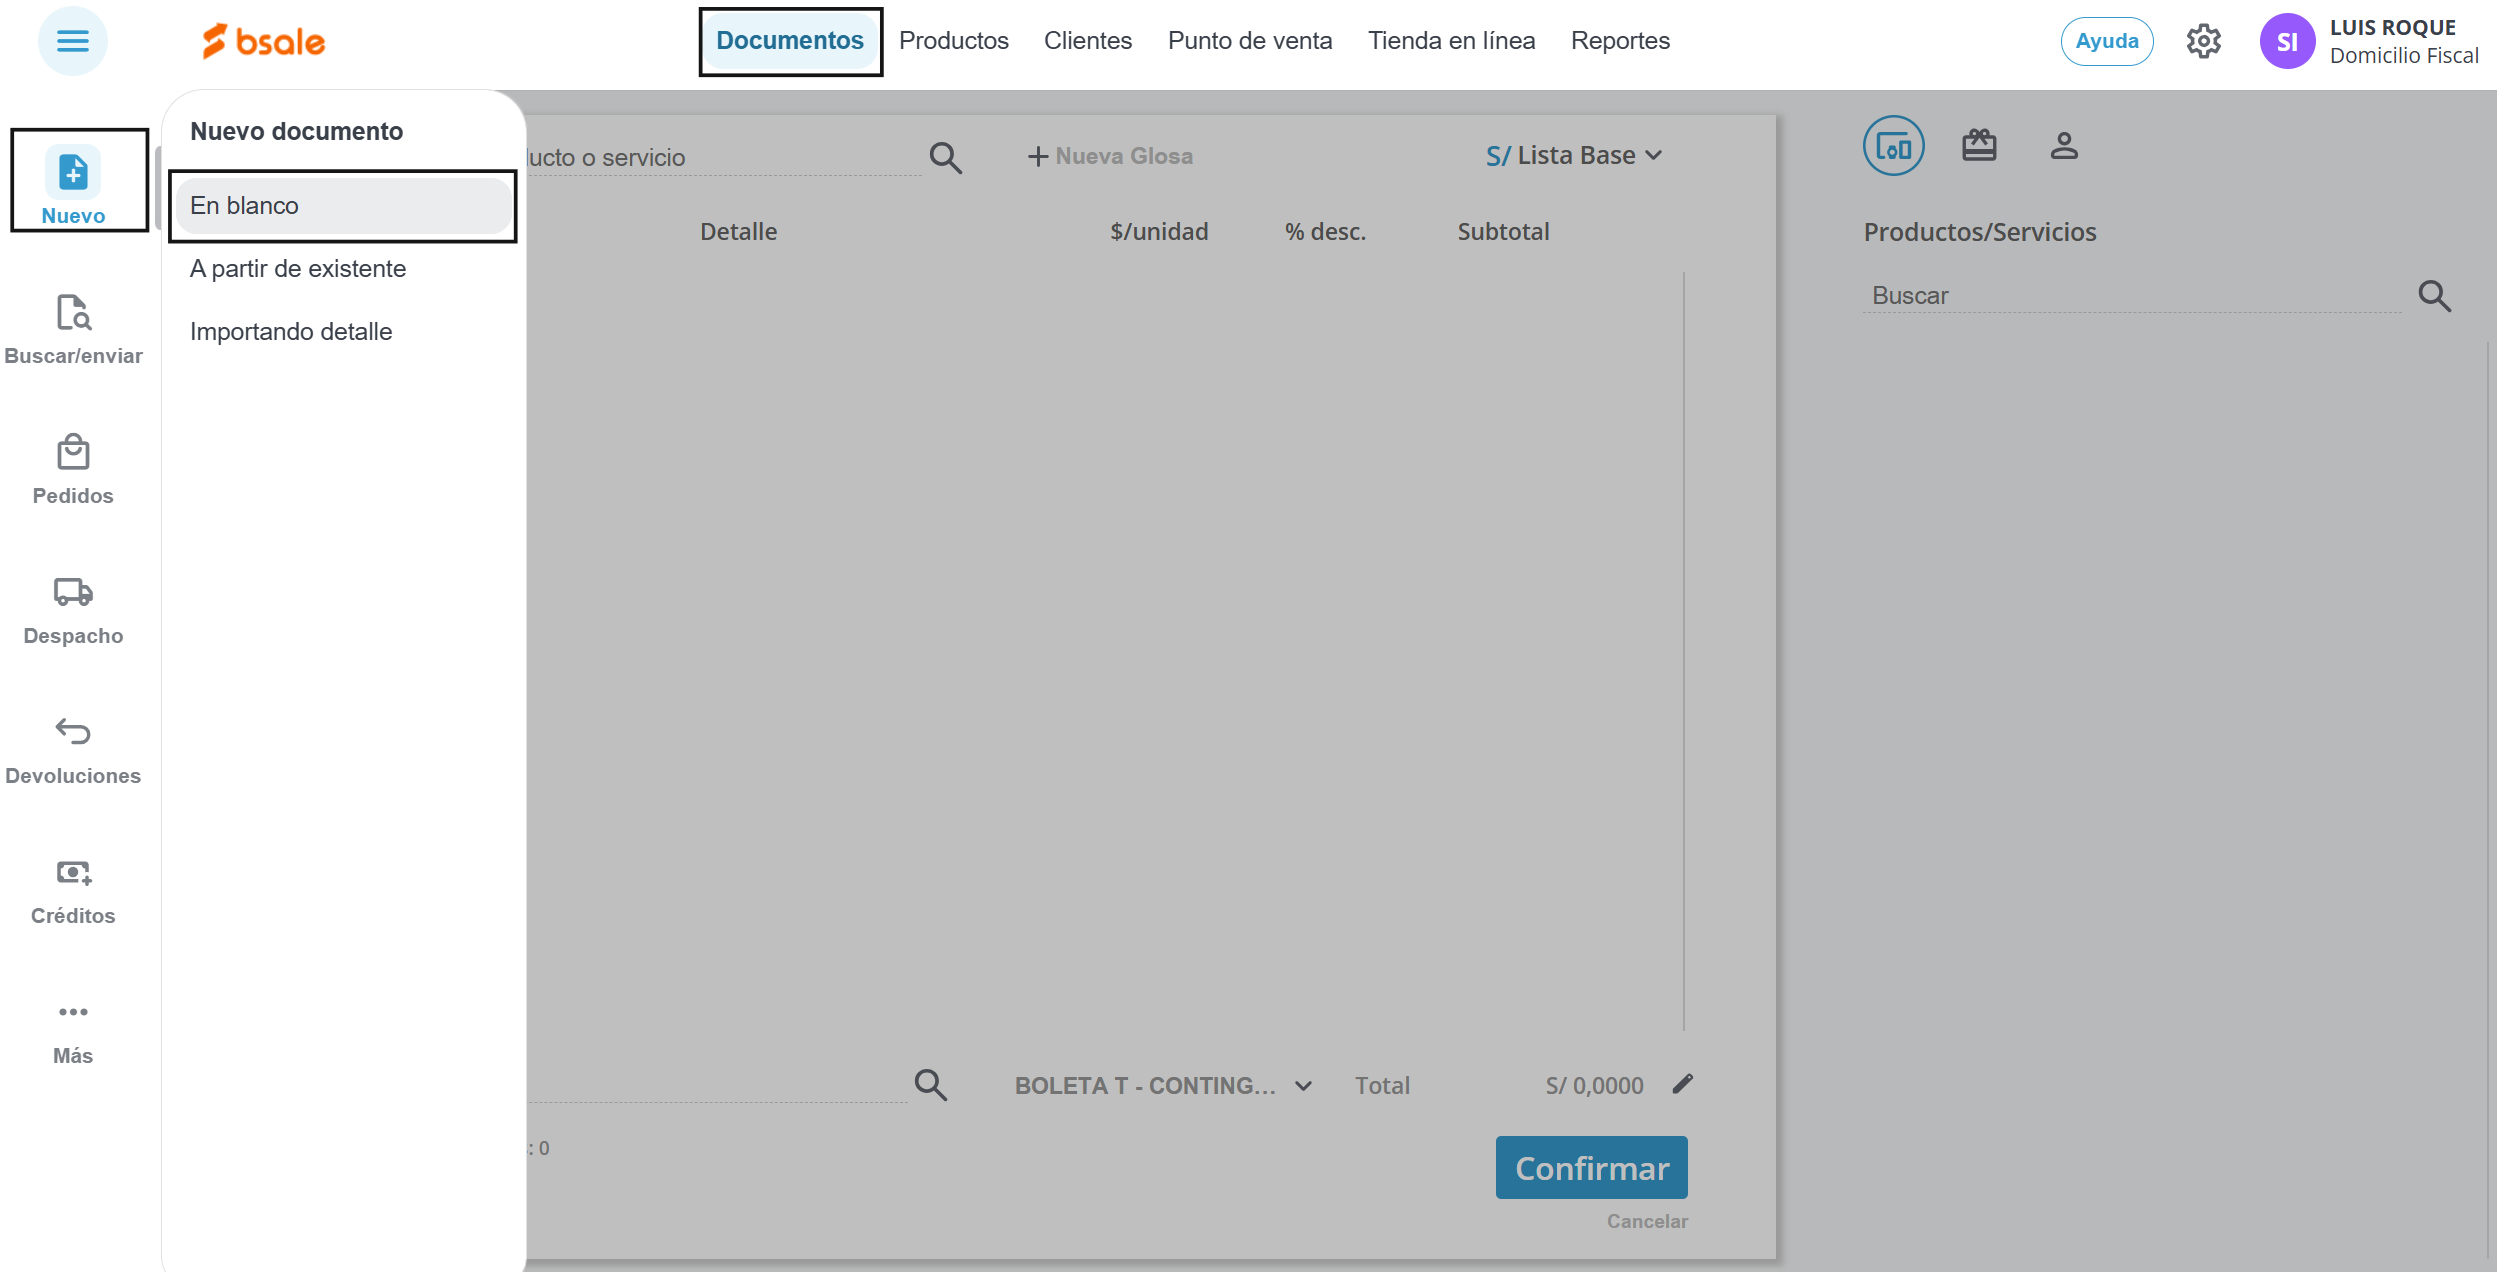Open the settings gear icon
This screenshot has height=1272, width=2497.
click(x=2203, y=41)
